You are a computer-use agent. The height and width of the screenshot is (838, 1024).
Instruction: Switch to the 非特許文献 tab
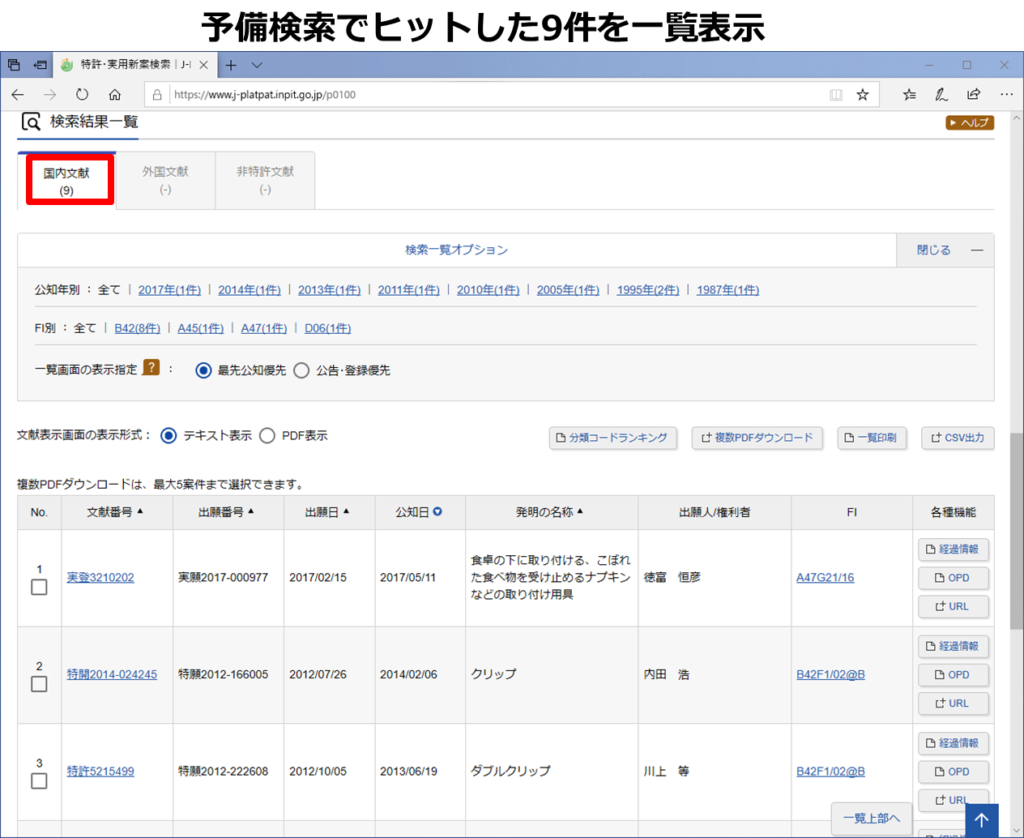(265, 180)
